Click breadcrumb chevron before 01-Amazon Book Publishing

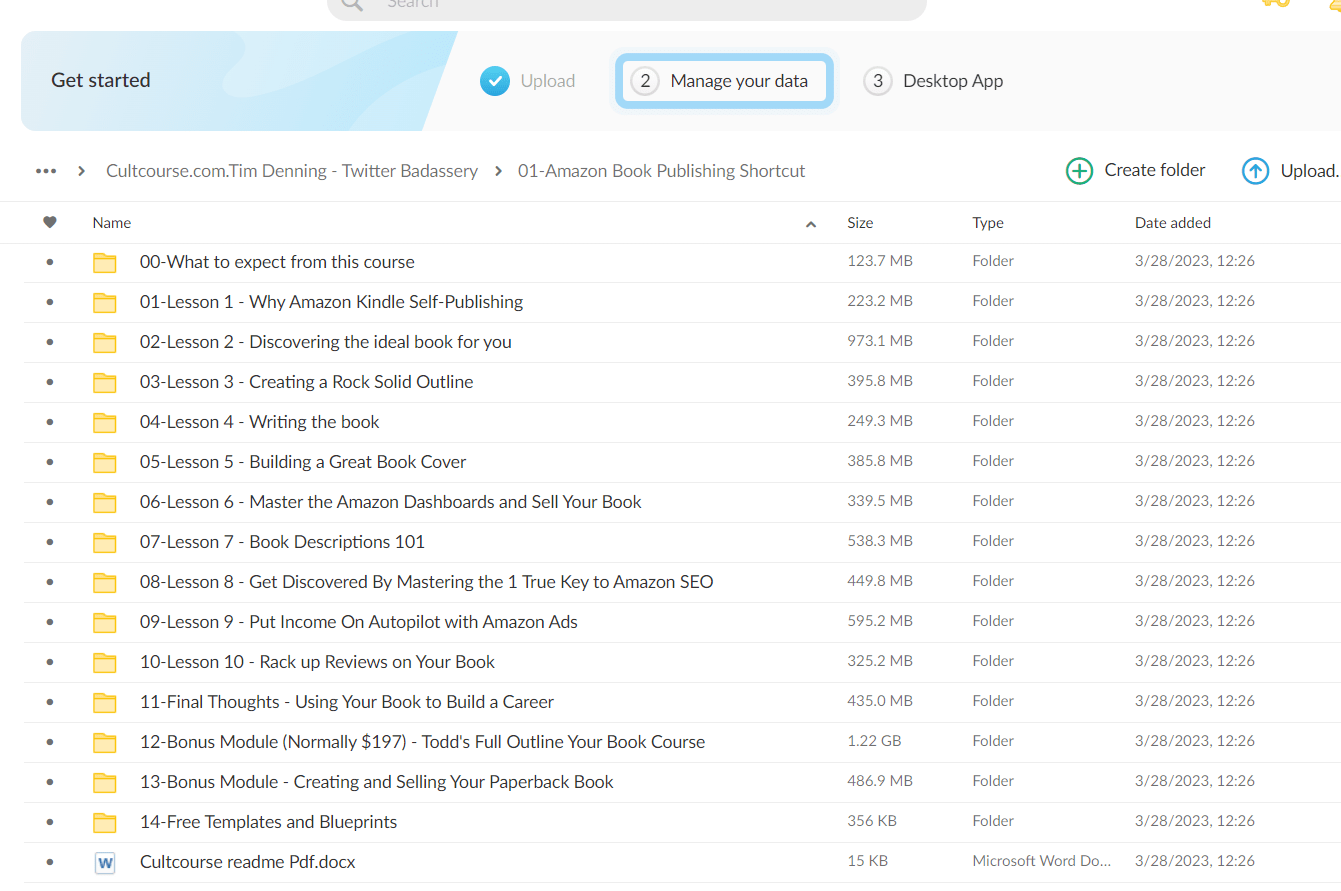pyautogui.click(x=498, y=171)
